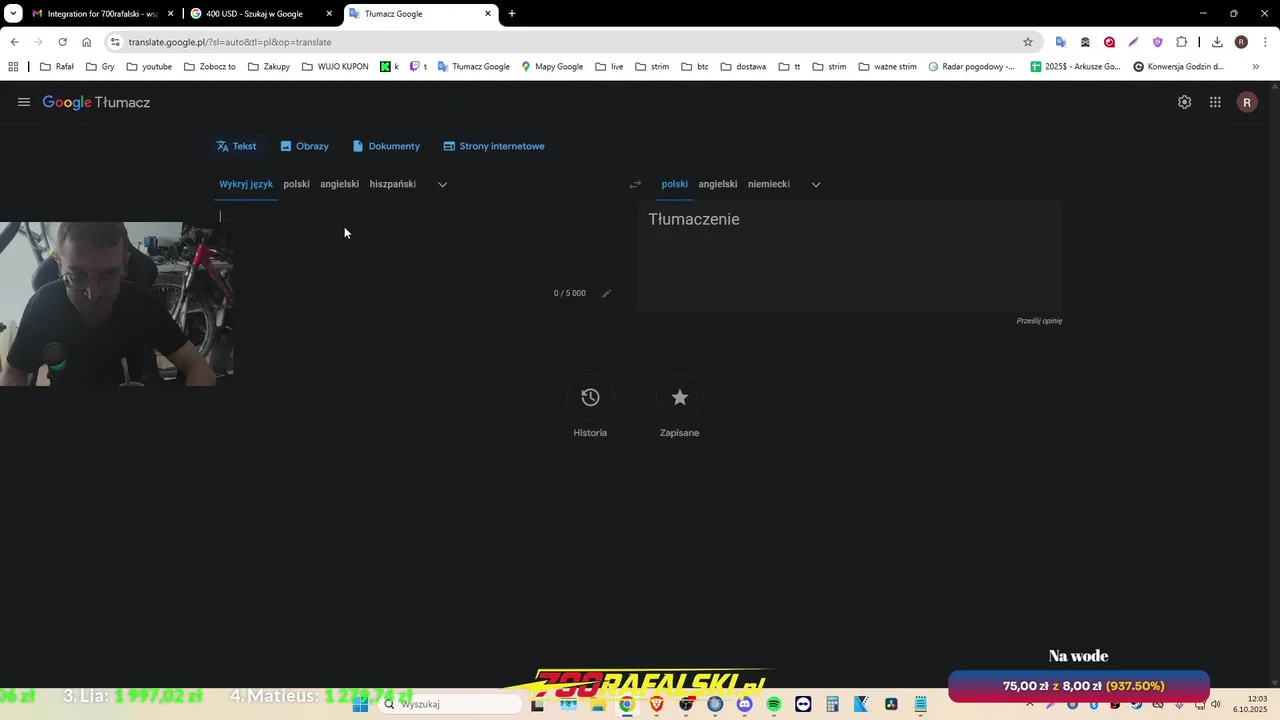Swap source and target languages
Screen dimensions: 1280x720
coord(634,184)
